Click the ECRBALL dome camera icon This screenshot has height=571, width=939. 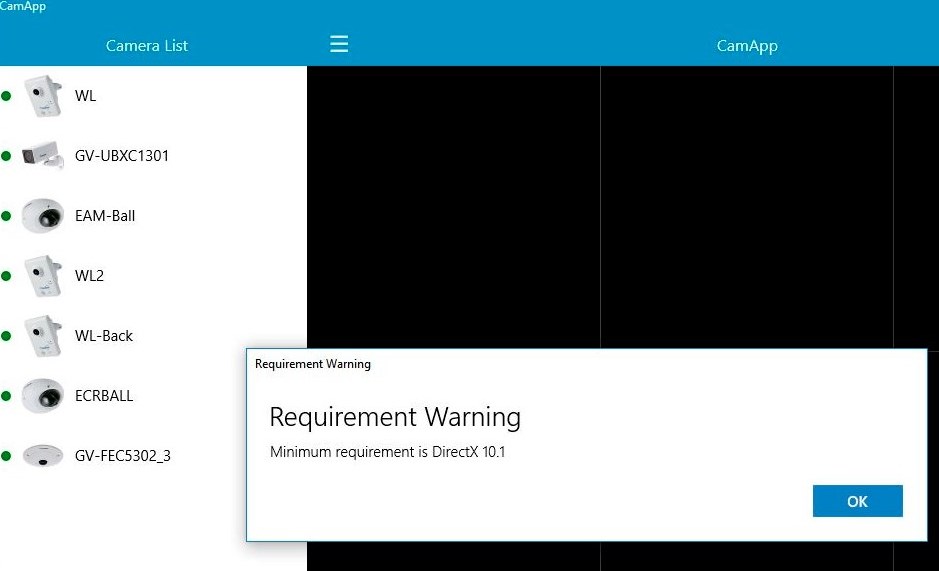point(43,395)
